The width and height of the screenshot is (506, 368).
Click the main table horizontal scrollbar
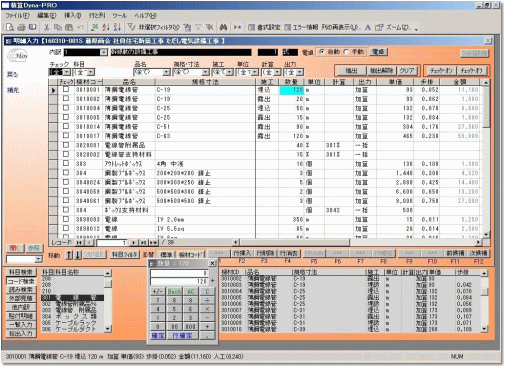pyautogui.click(x=357, y=243)
